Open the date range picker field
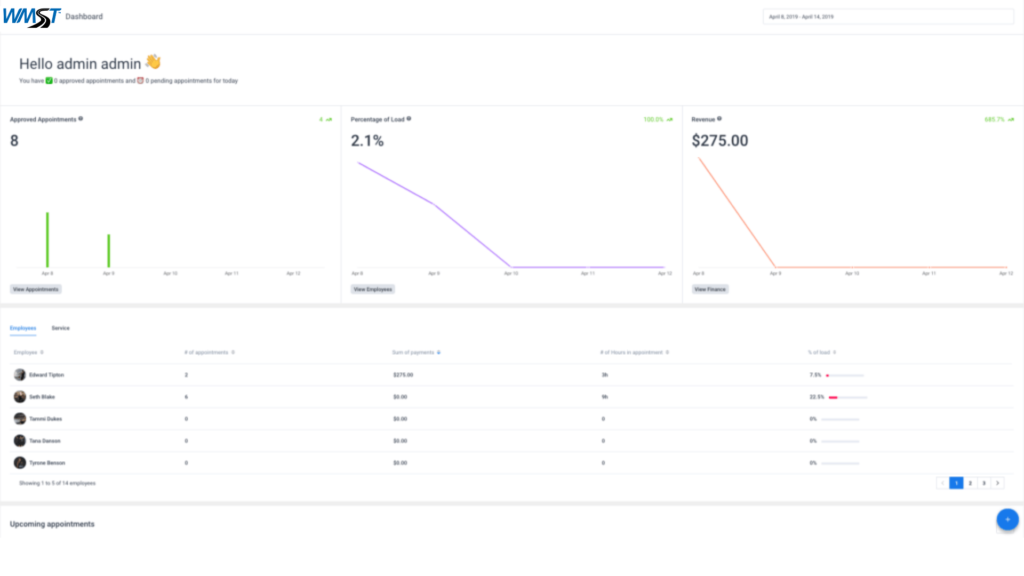 [x=888, y=17]
